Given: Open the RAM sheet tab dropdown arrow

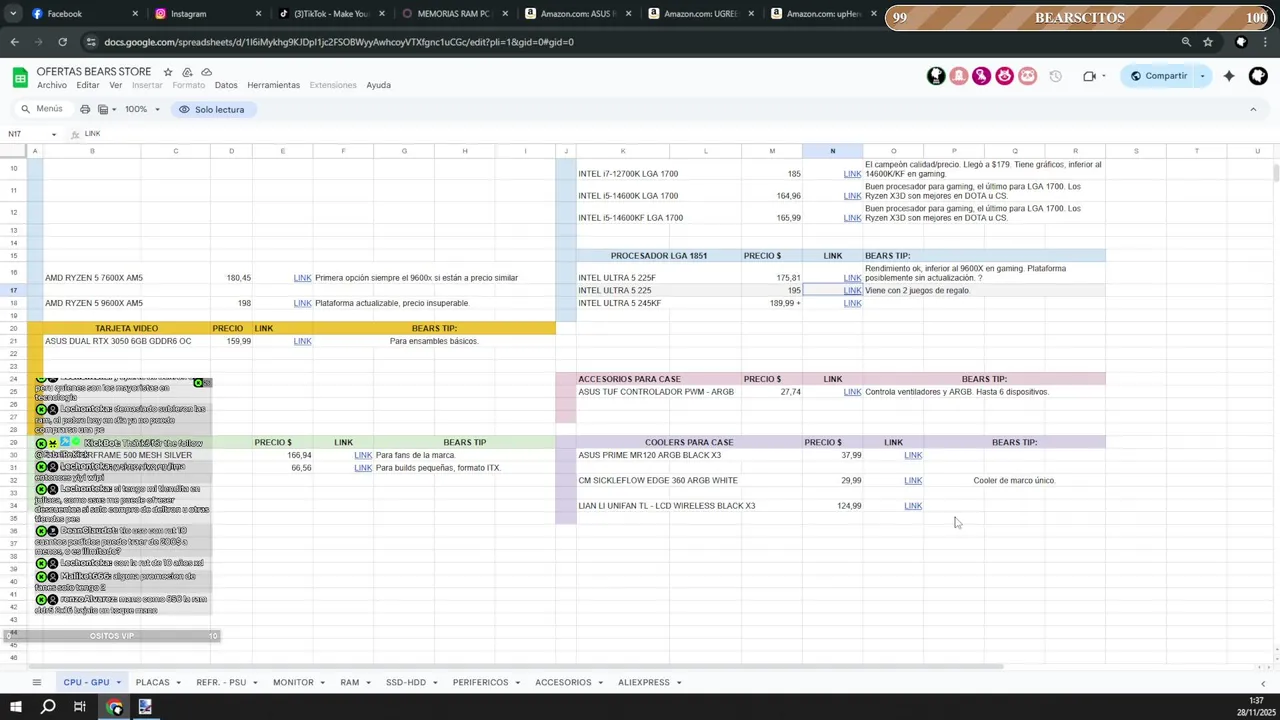Looking at the screenshot, I should coord(368,683).
